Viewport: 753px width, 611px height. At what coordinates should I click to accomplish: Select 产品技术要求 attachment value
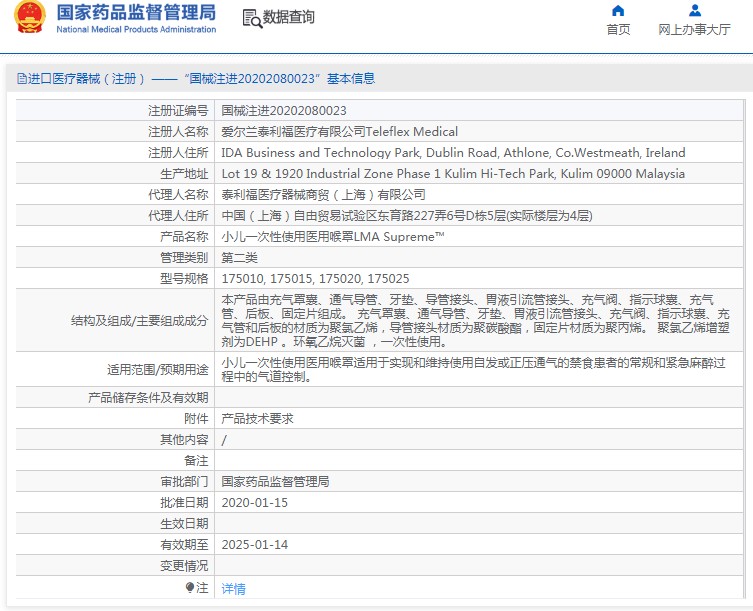(257, 419)
